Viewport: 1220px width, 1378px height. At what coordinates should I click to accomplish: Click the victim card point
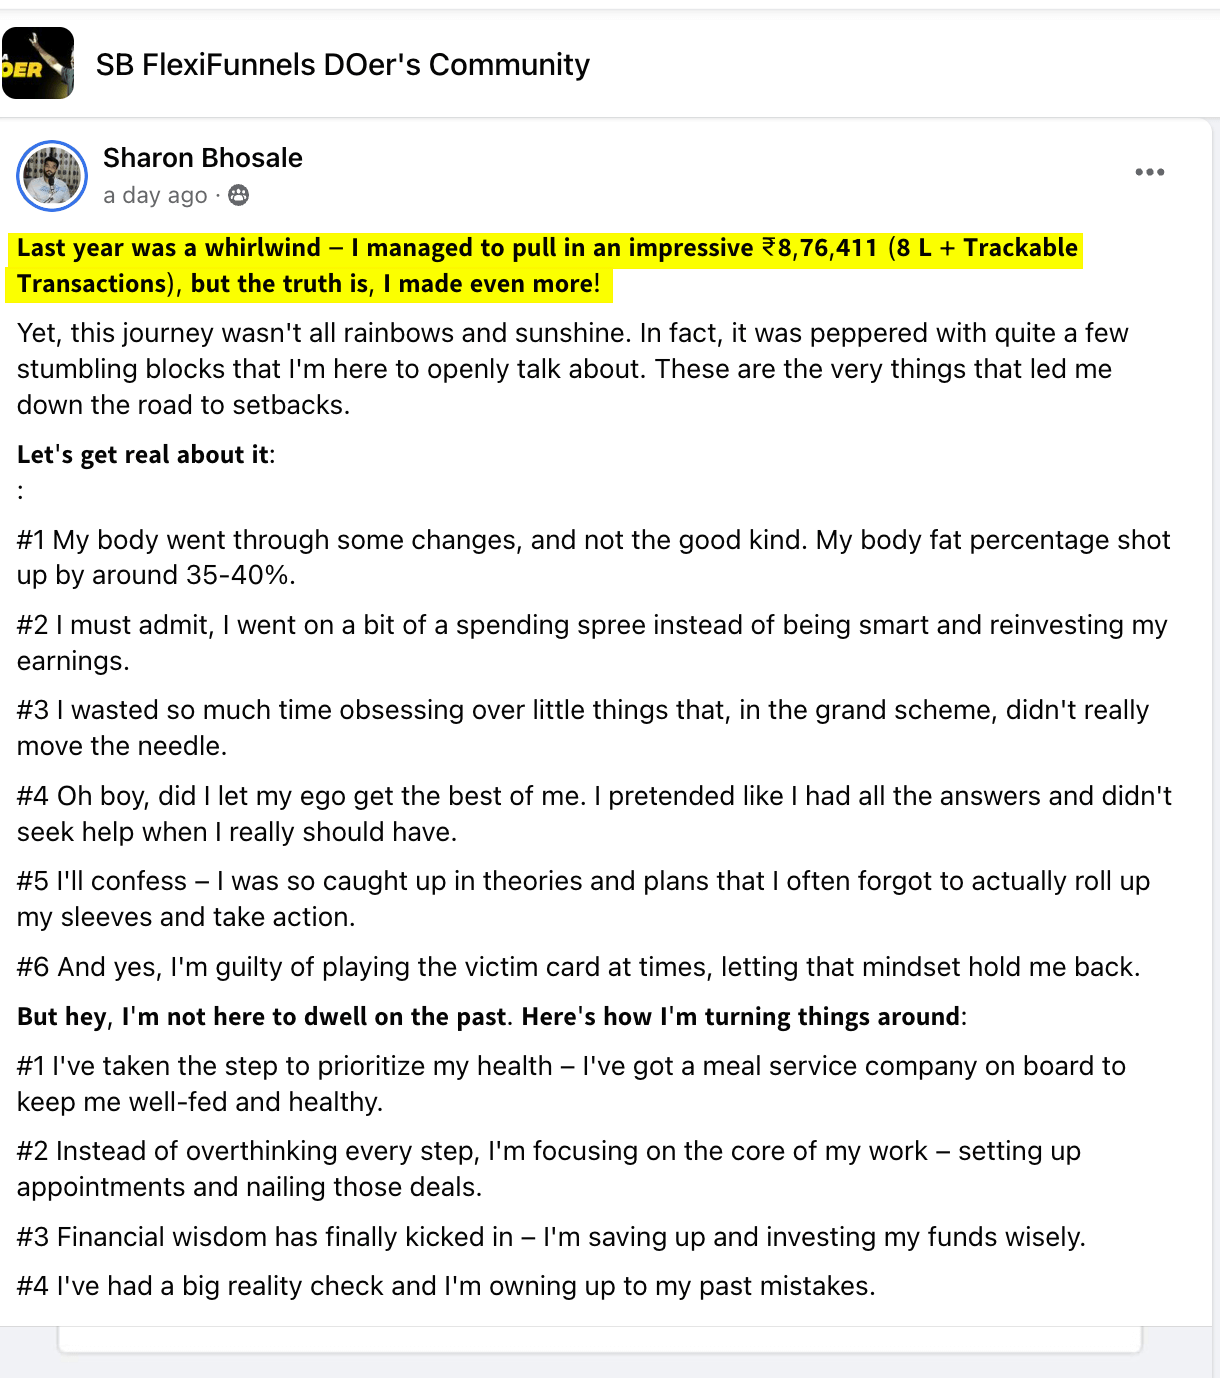578,967
